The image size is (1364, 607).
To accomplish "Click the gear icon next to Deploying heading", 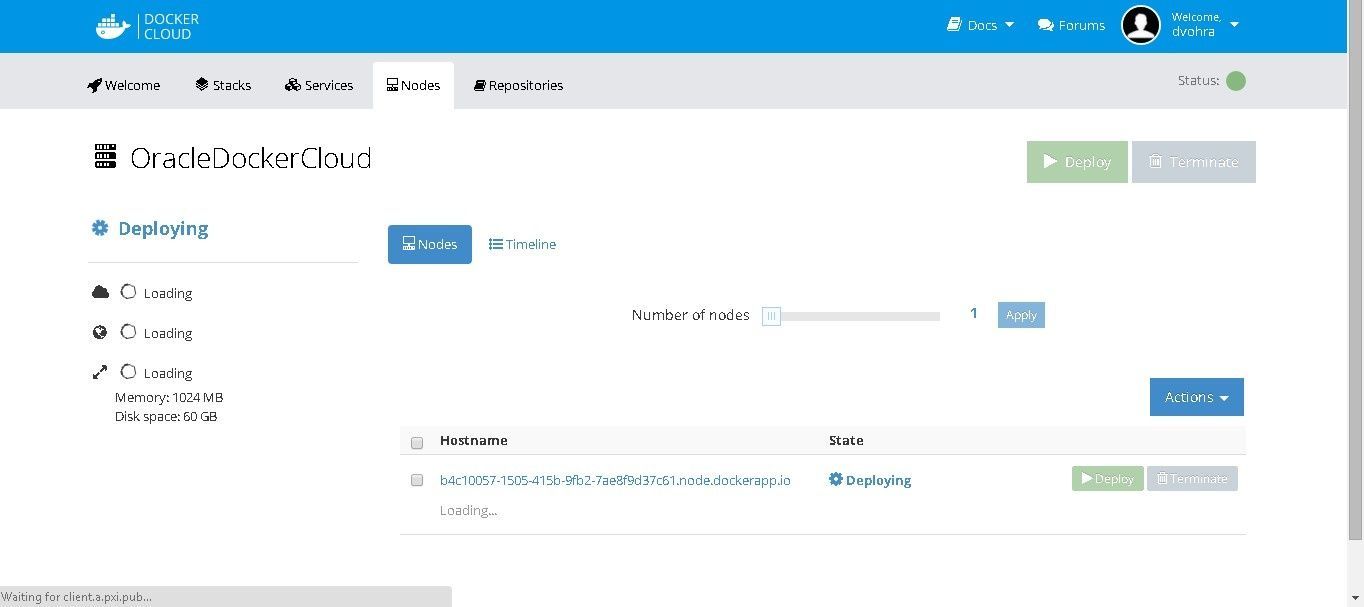I will coord(100,228).
